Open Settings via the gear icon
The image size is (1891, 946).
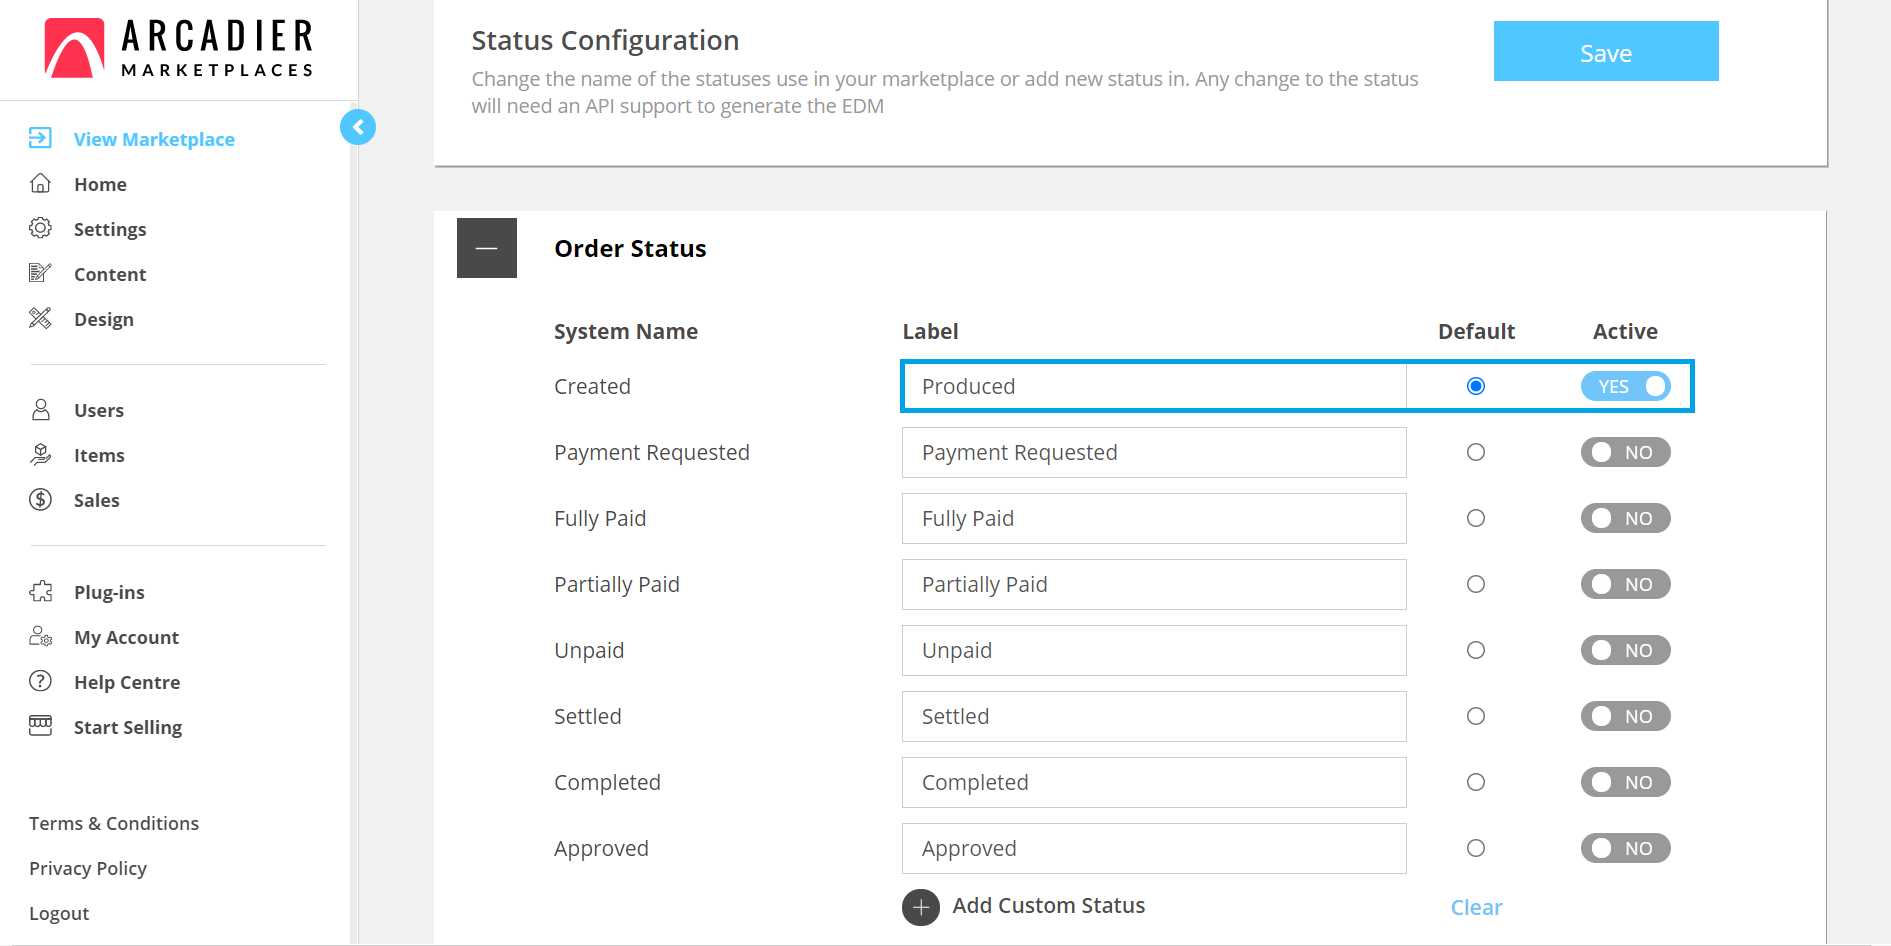pyautogui.click(x=40, y=228)
